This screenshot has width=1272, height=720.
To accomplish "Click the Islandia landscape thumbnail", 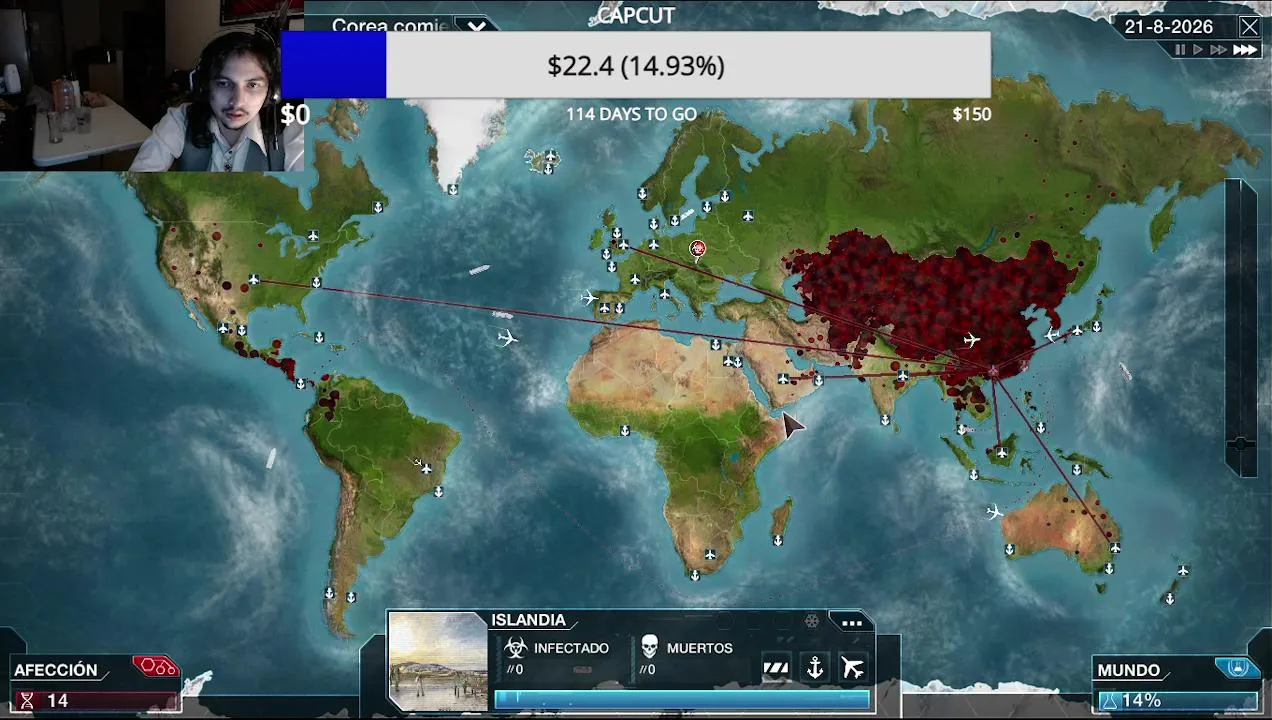I will [437, 661].
